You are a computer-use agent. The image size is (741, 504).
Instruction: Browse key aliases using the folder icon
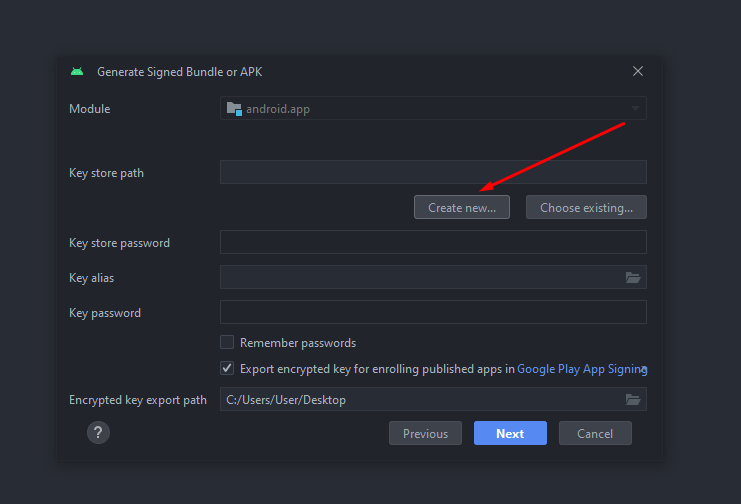click(632, 277)
